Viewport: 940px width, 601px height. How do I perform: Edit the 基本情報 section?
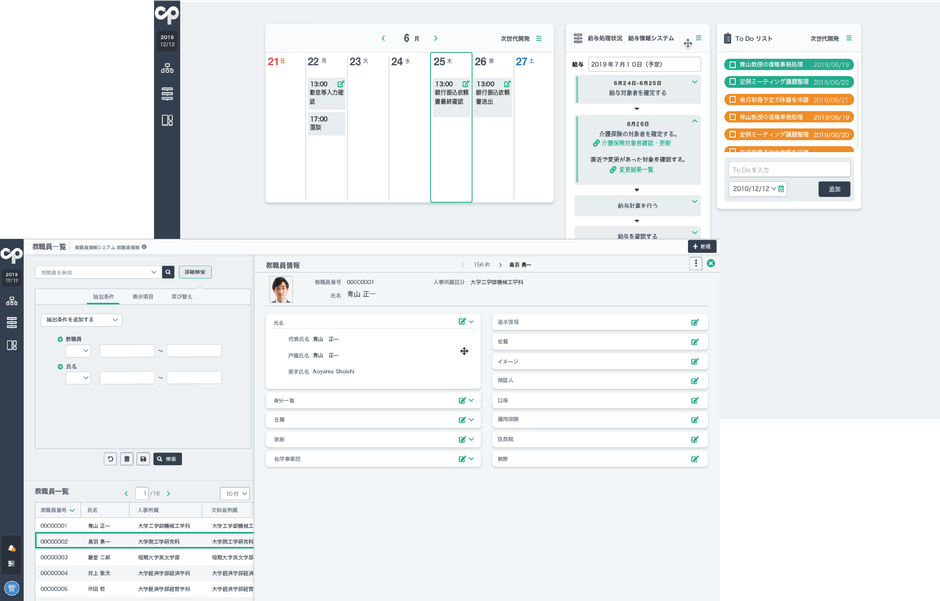pyautogui.click(x=694, y=322)
